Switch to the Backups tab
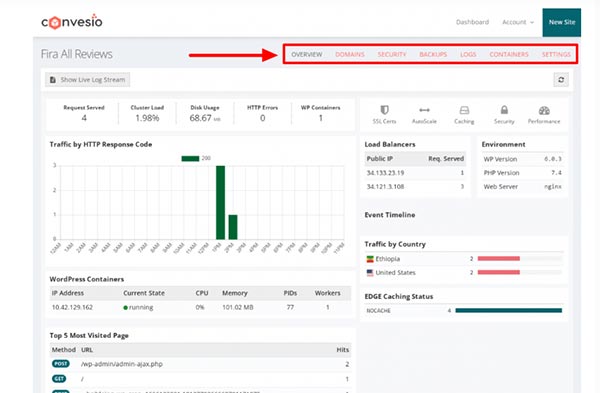This screenshot has height=393, width=600. (433, 54)
